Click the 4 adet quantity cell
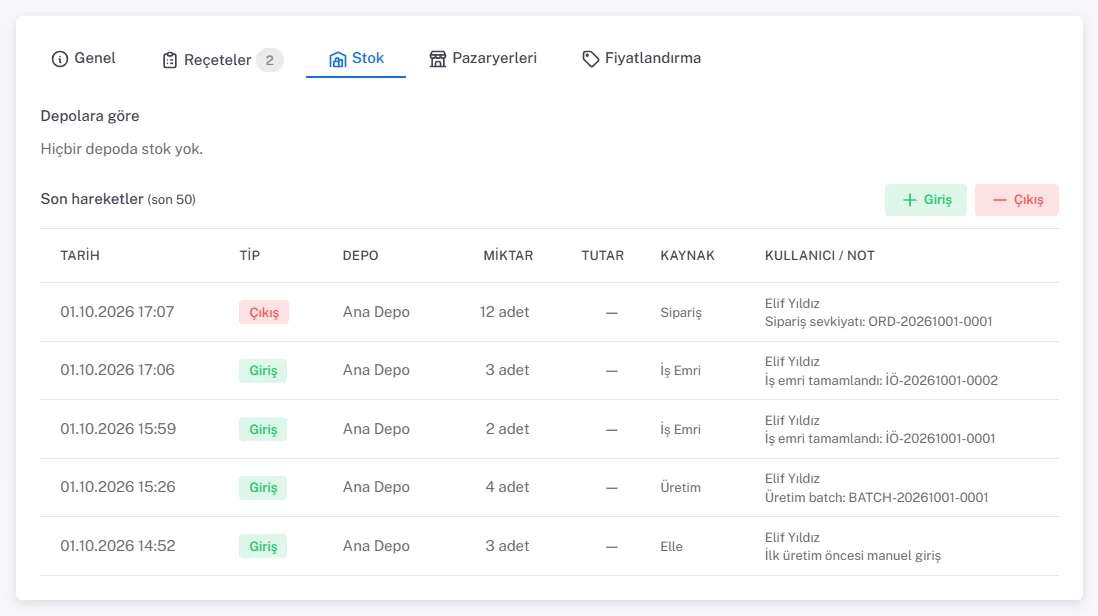 coord(508,487)
